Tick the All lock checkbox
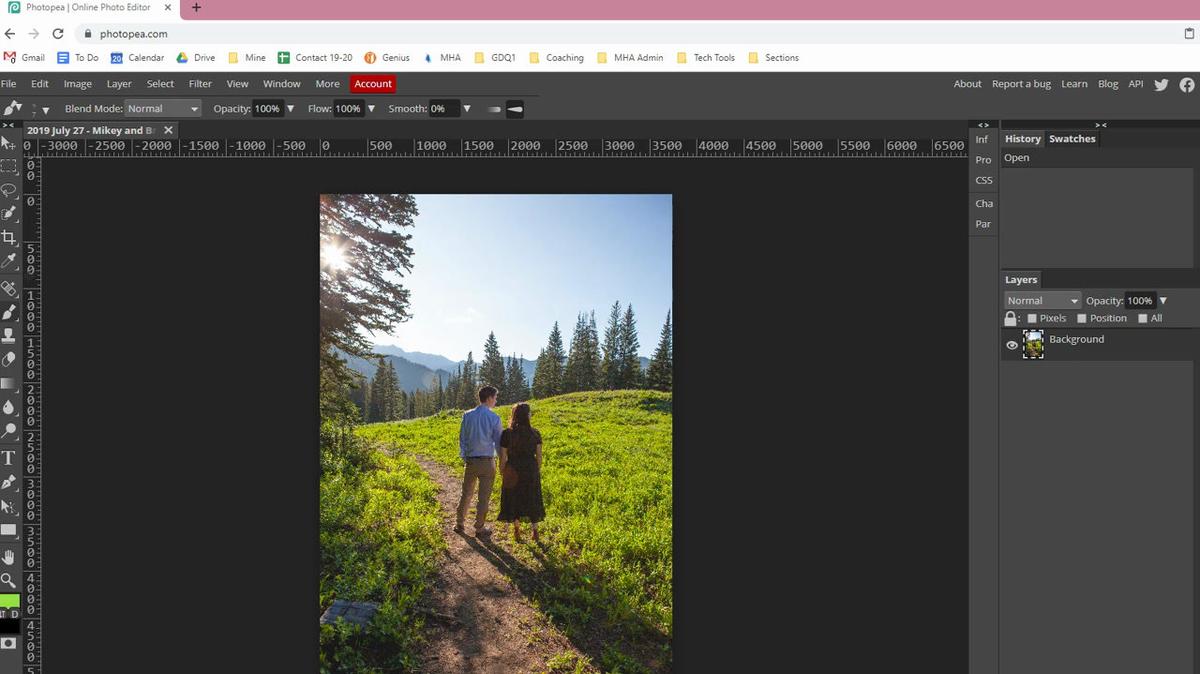 tap(1143, 319)
